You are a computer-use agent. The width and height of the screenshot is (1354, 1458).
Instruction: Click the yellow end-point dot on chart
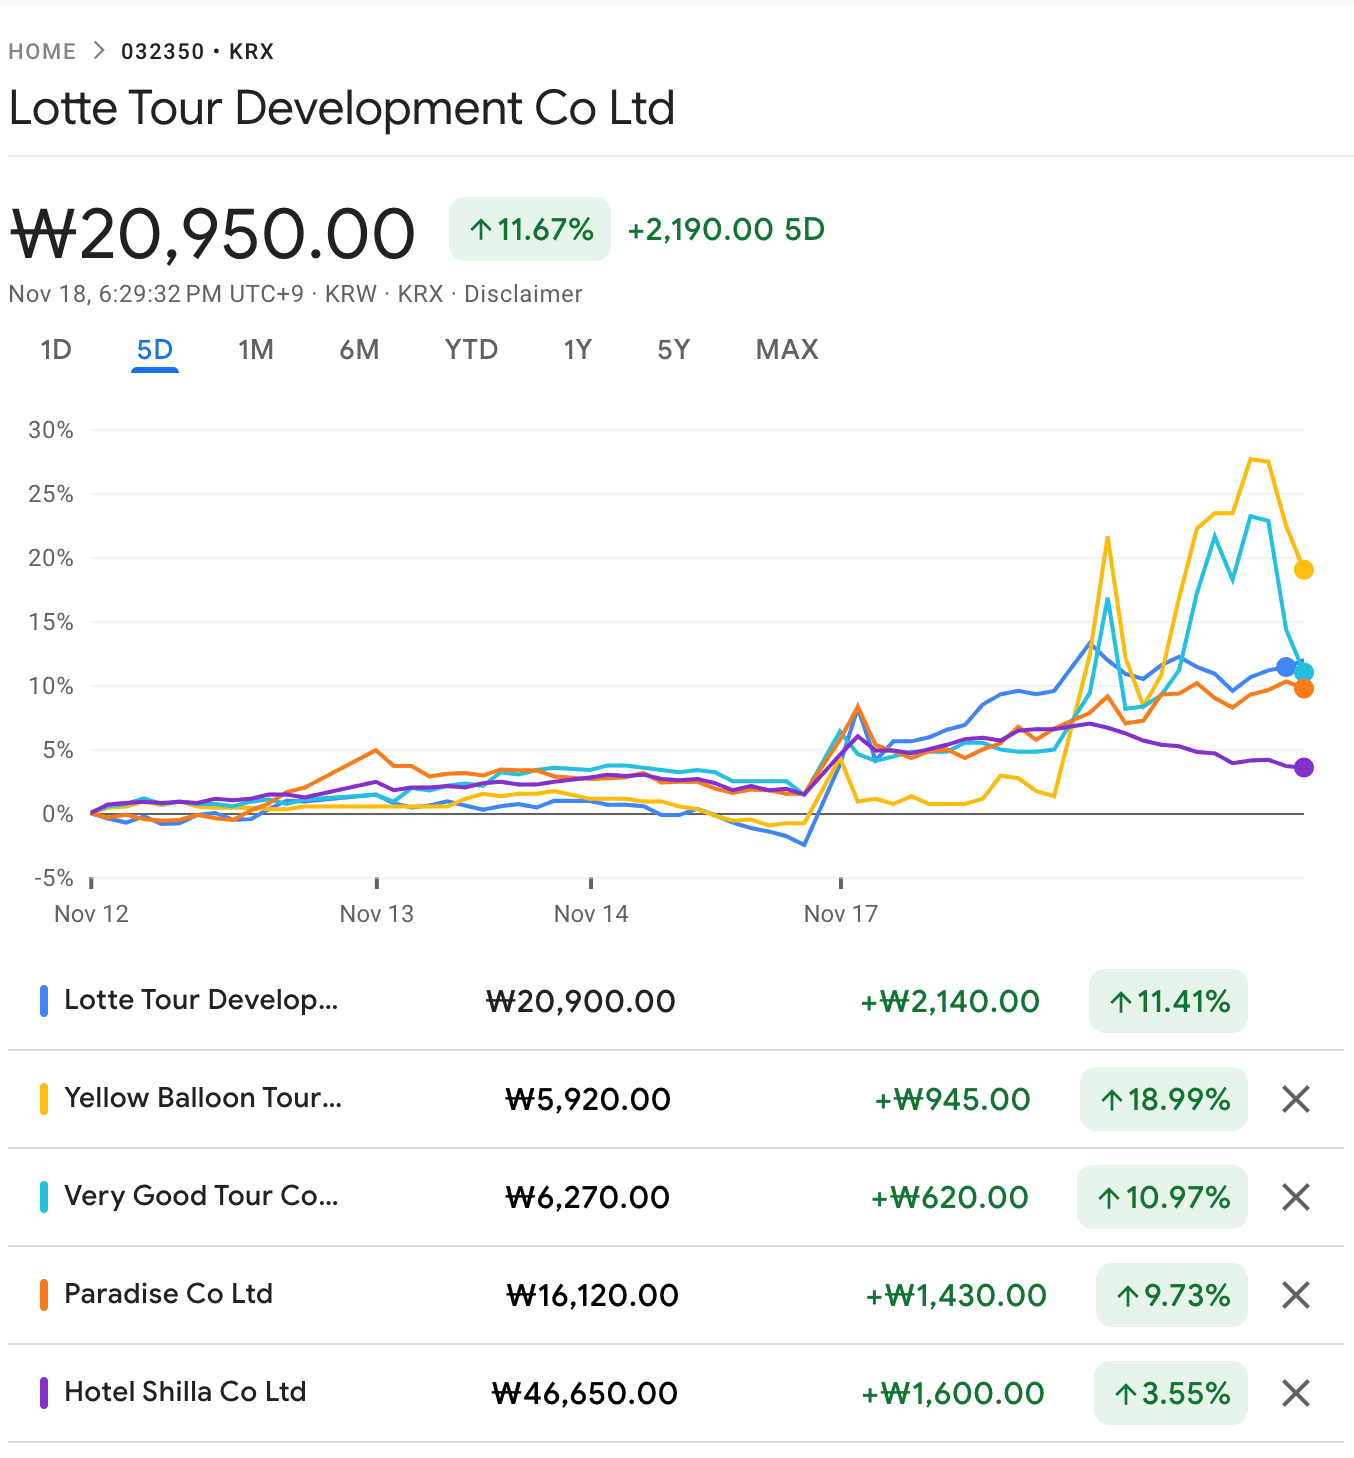(x=1303, y=570)
